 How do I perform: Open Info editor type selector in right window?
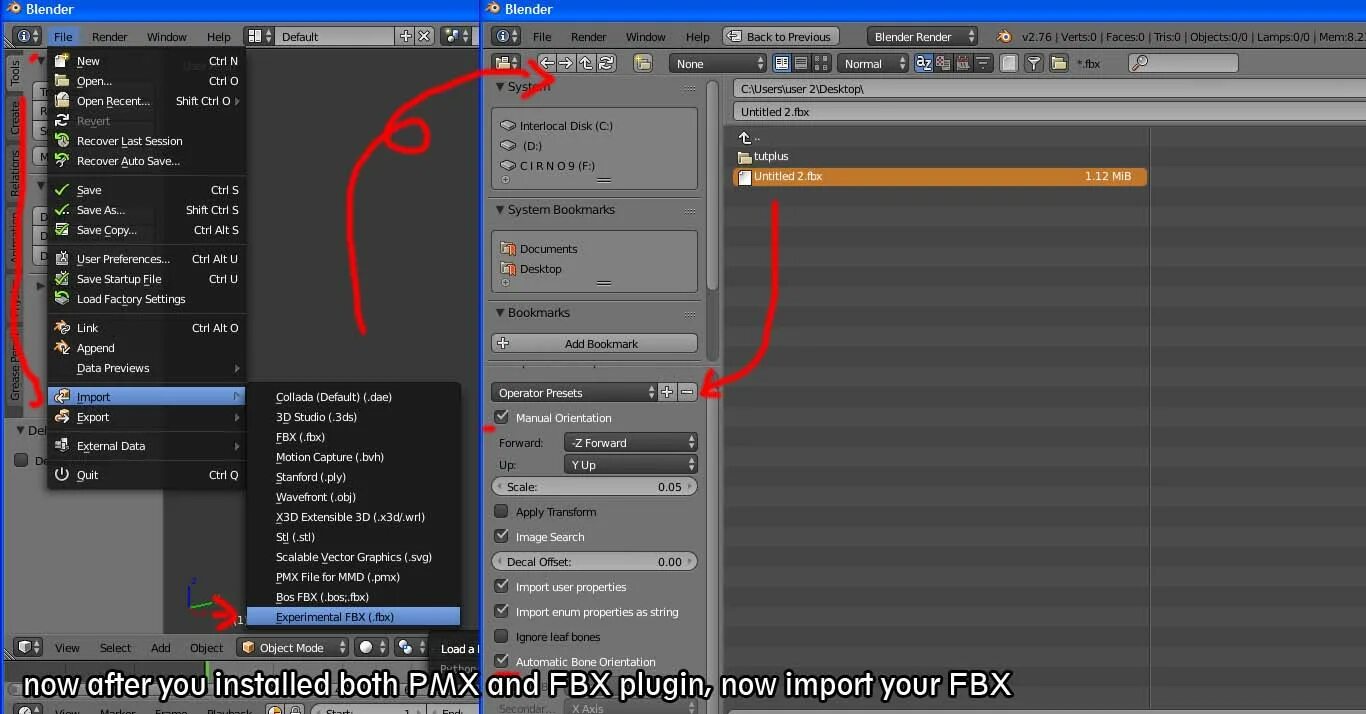(x=507, y=36)
